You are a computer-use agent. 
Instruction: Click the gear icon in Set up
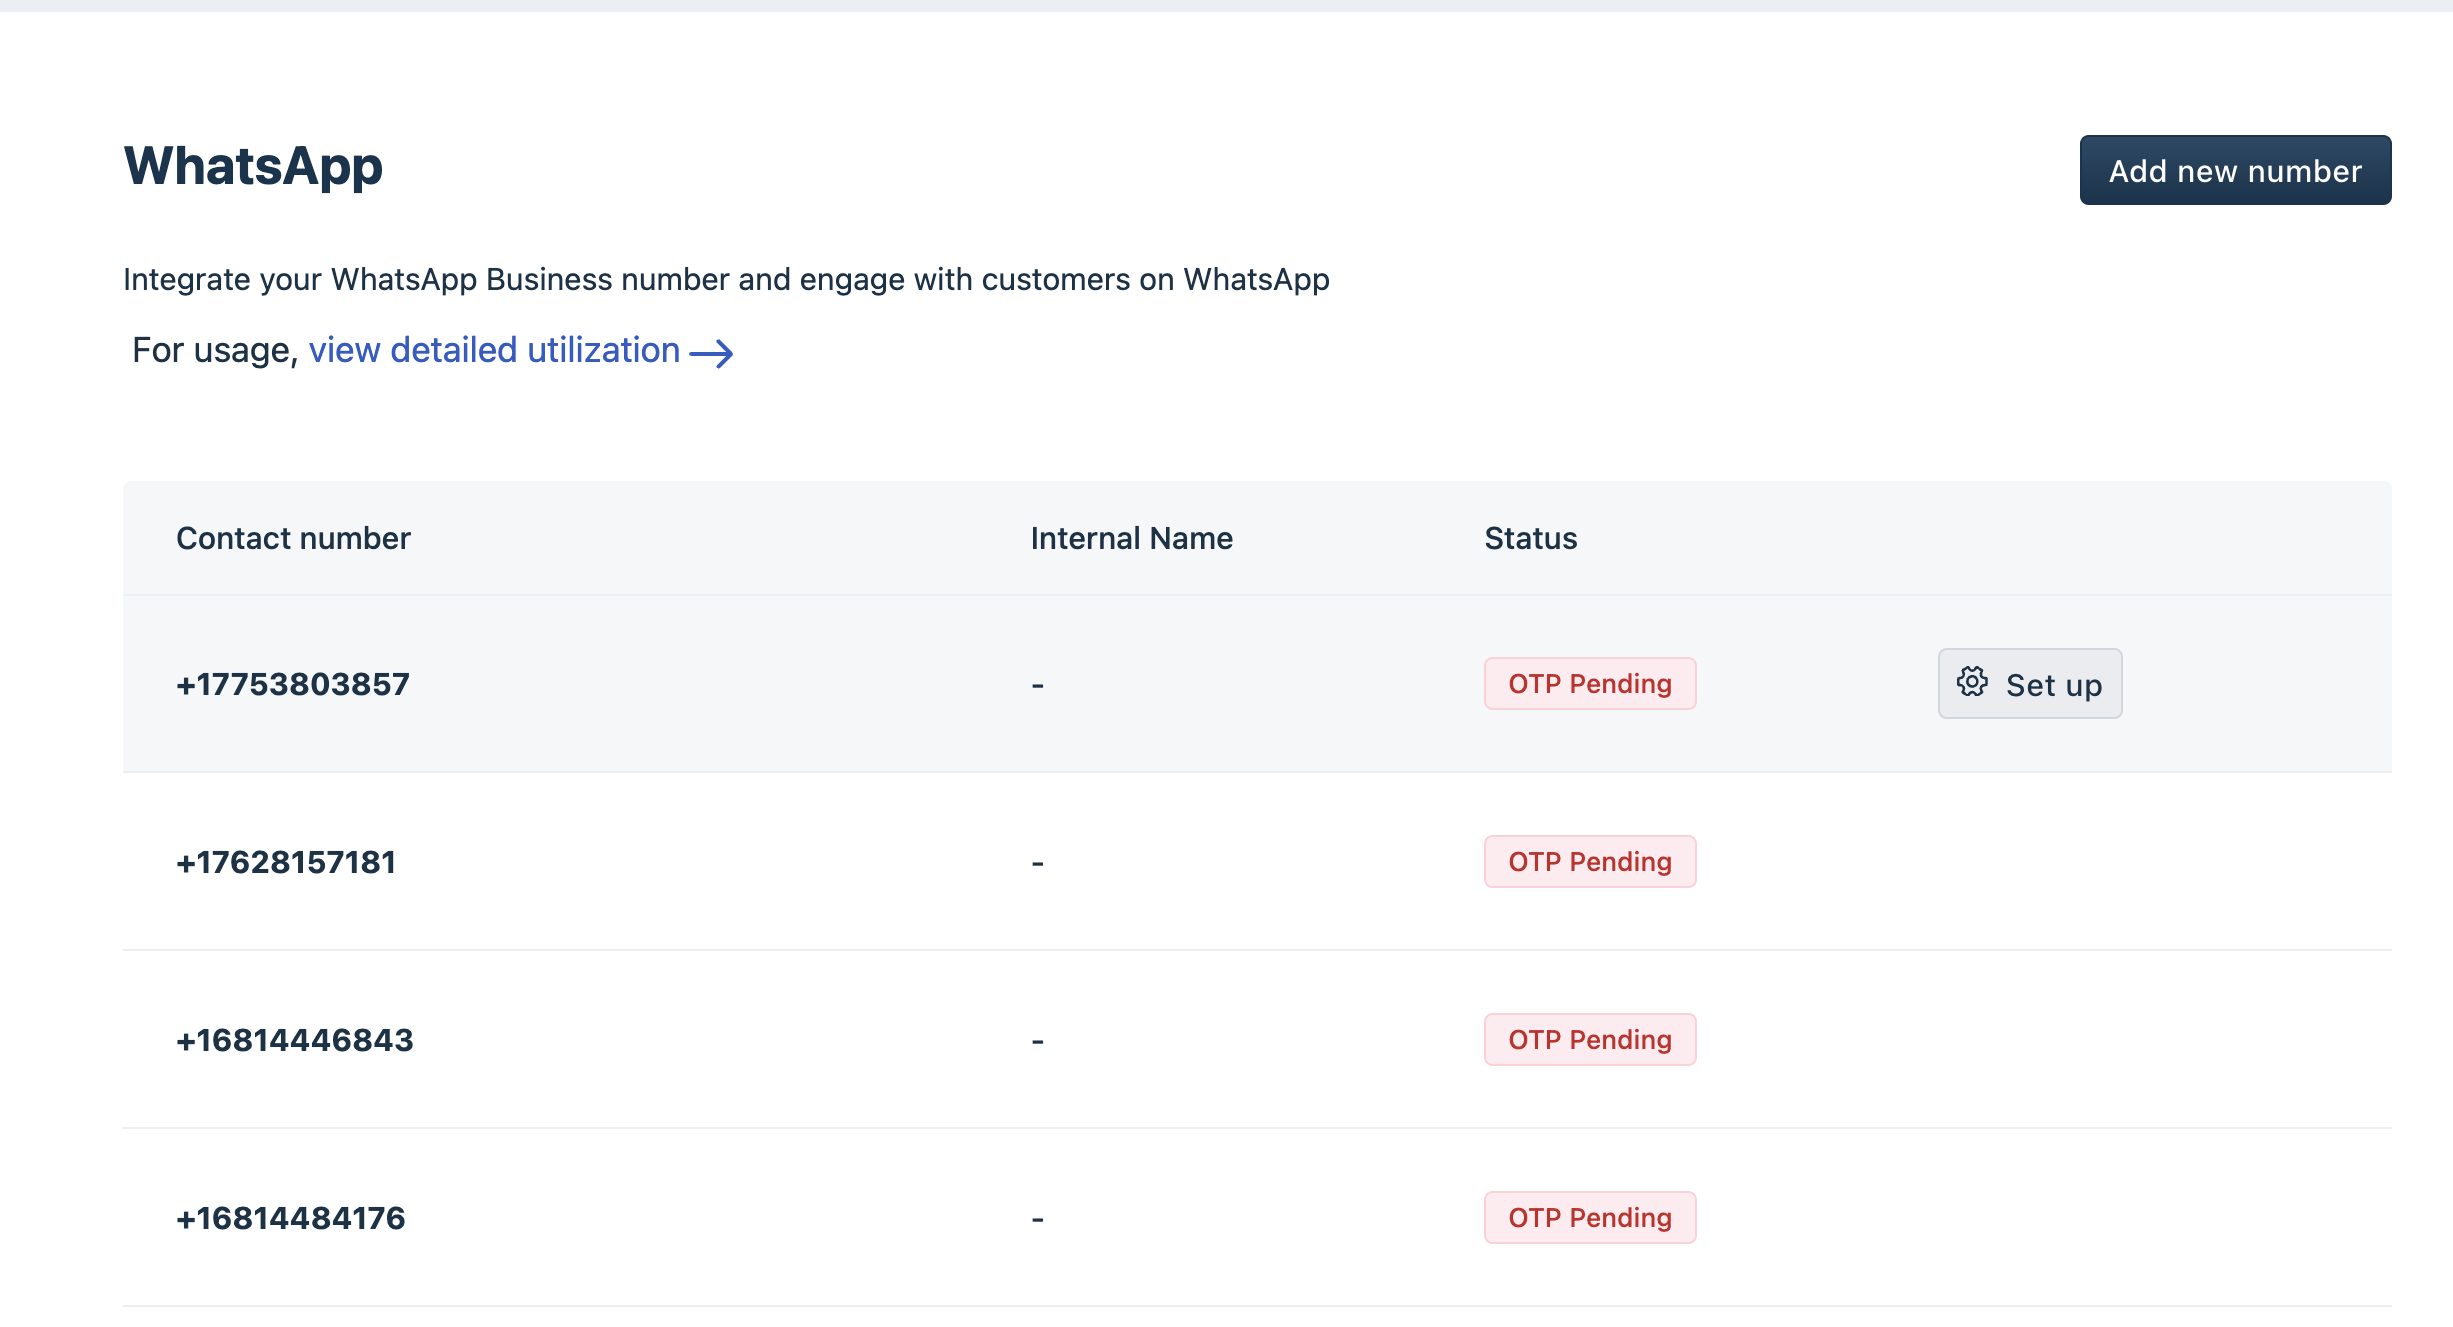point(1972,683)
